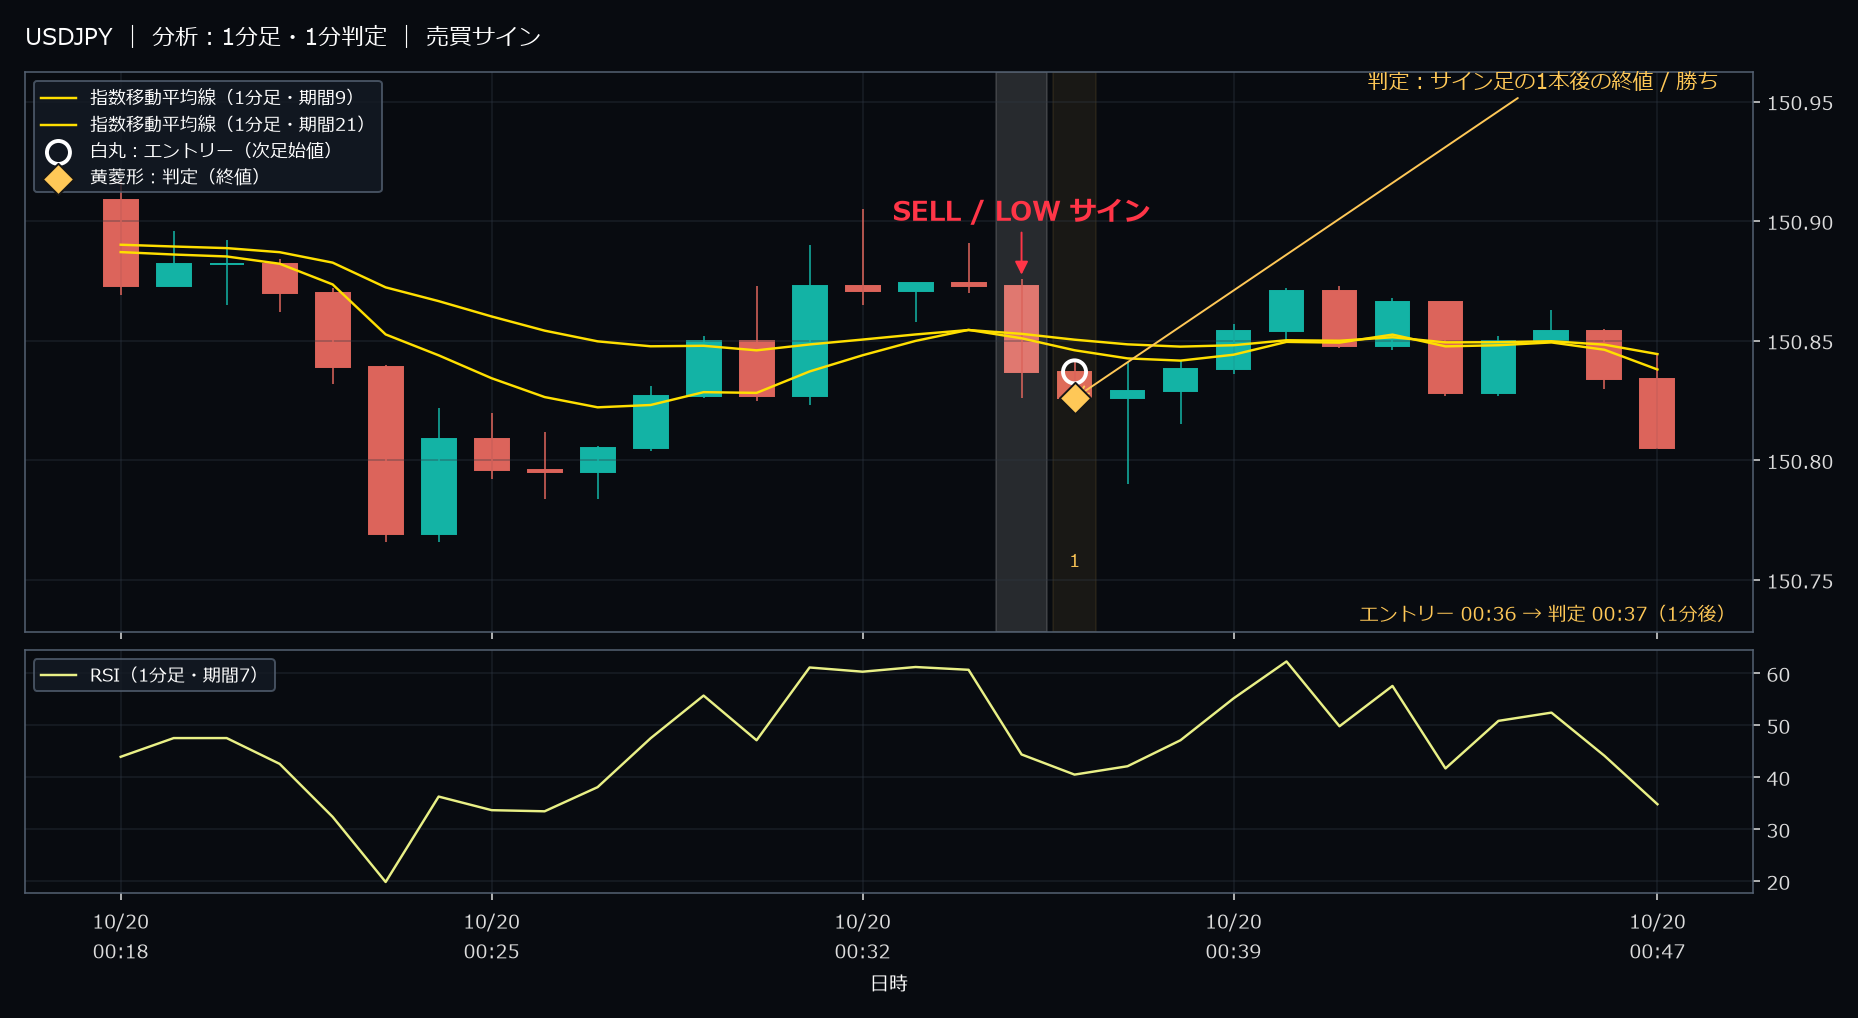1858x1018 pixels.
Task: Click the 10/20 00:47 time axis label
Action: (1658, 937)
